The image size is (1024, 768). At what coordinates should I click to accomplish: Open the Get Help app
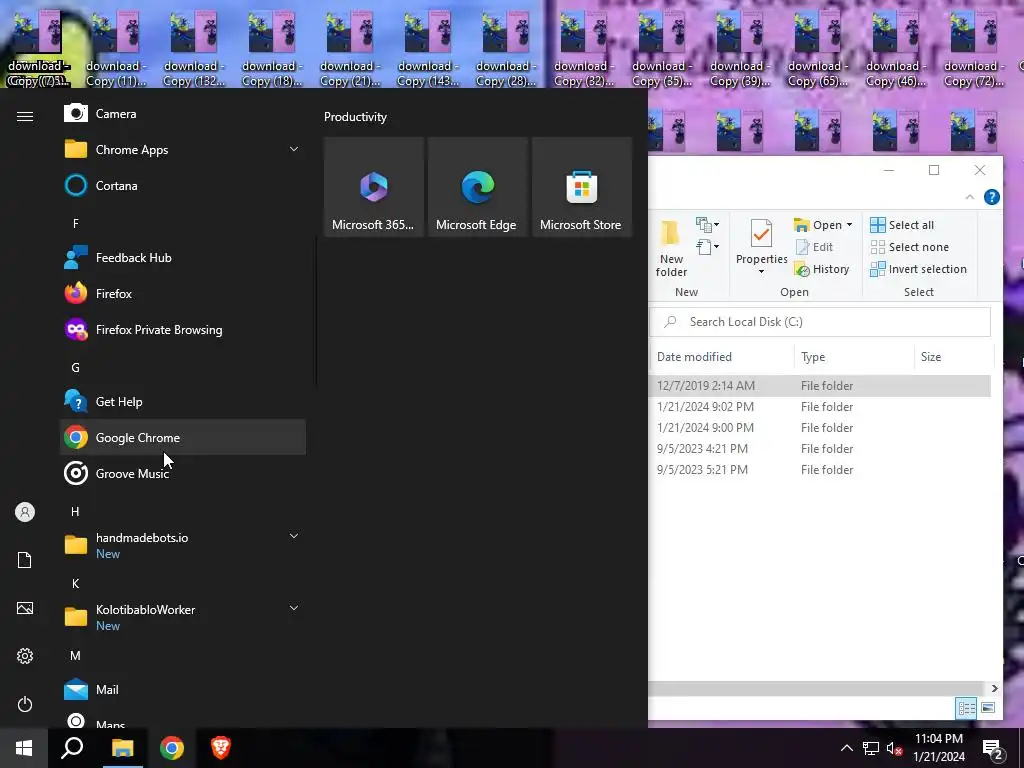(183, 402)
